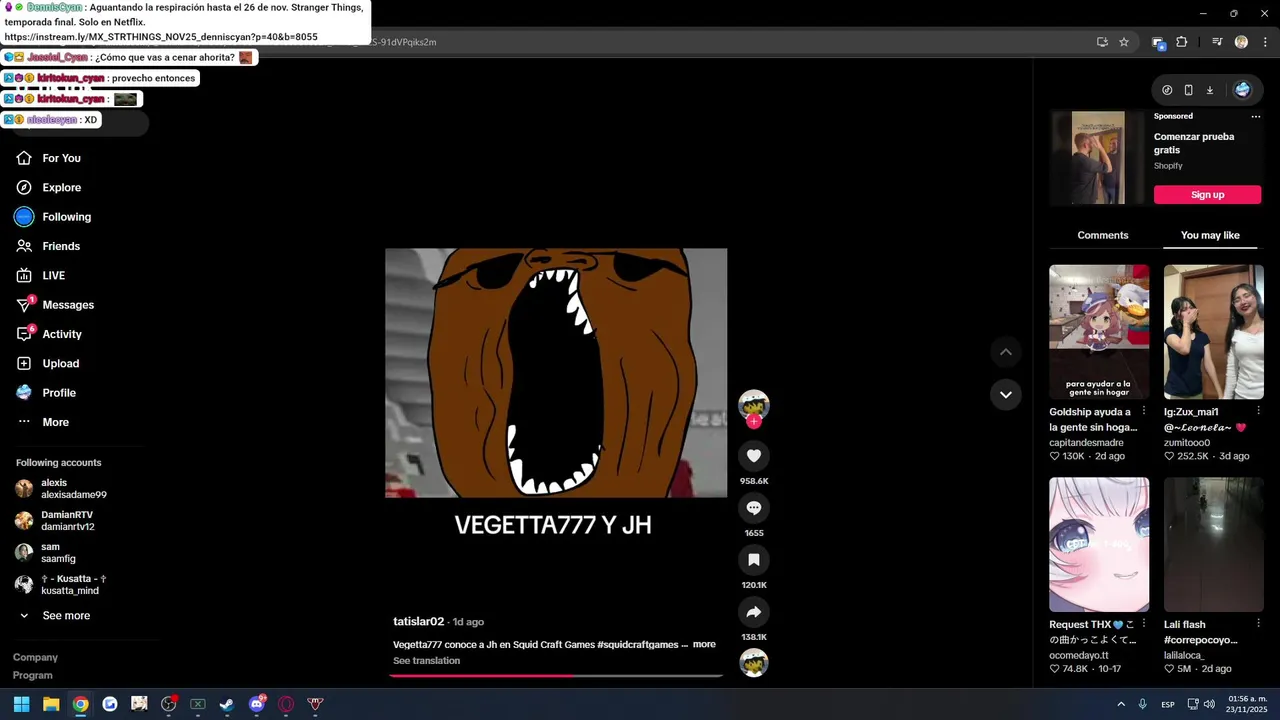Share the video with the arrow icon
Viewport: 1280px width, 720px height.
coord(754,612)
